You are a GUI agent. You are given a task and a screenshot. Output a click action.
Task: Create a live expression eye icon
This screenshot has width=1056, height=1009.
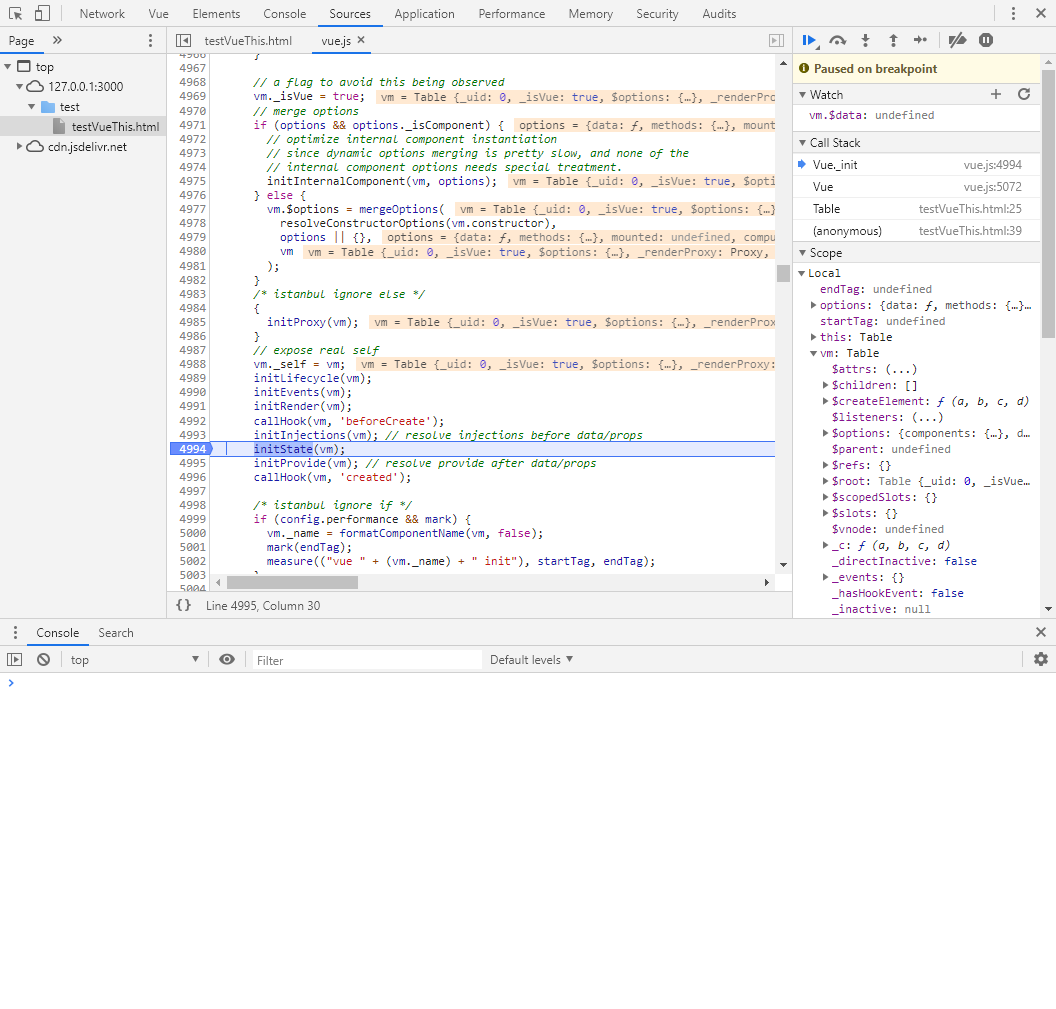(227, 659)
